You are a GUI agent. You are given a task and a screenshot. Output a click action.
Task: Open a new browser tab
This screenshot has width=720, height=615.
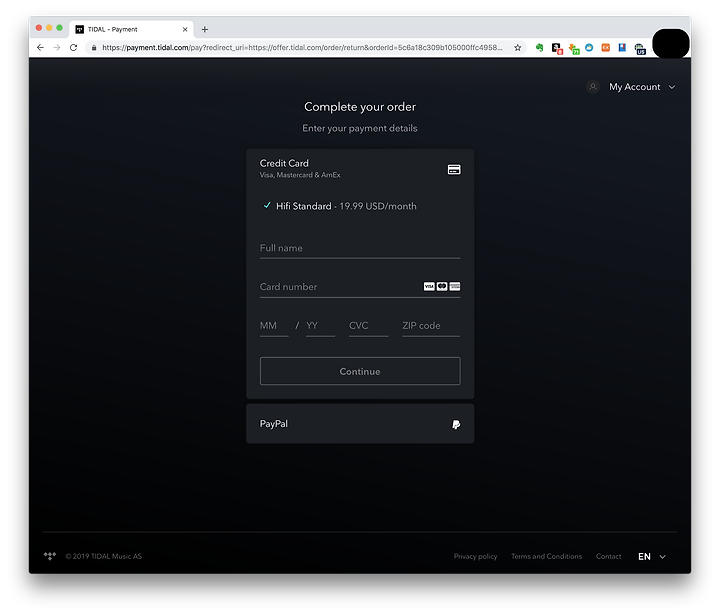205,29
